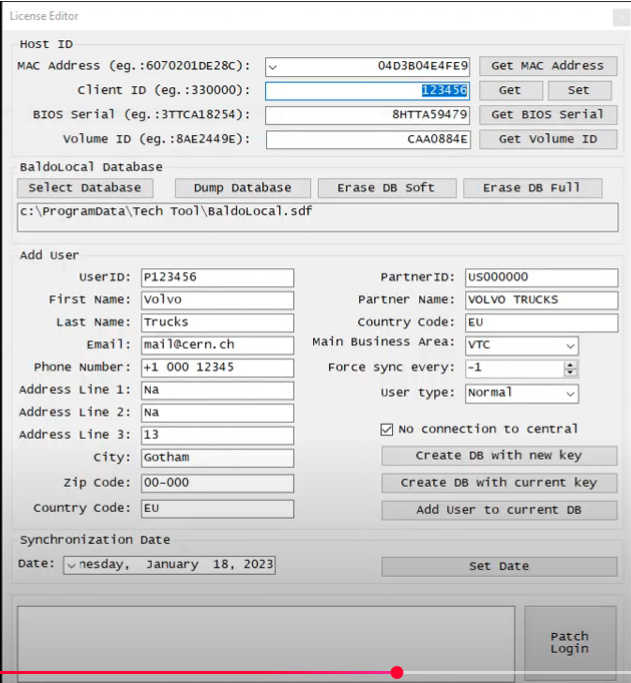
Task: Click Add User to current DB
Action: coord(499,510)
